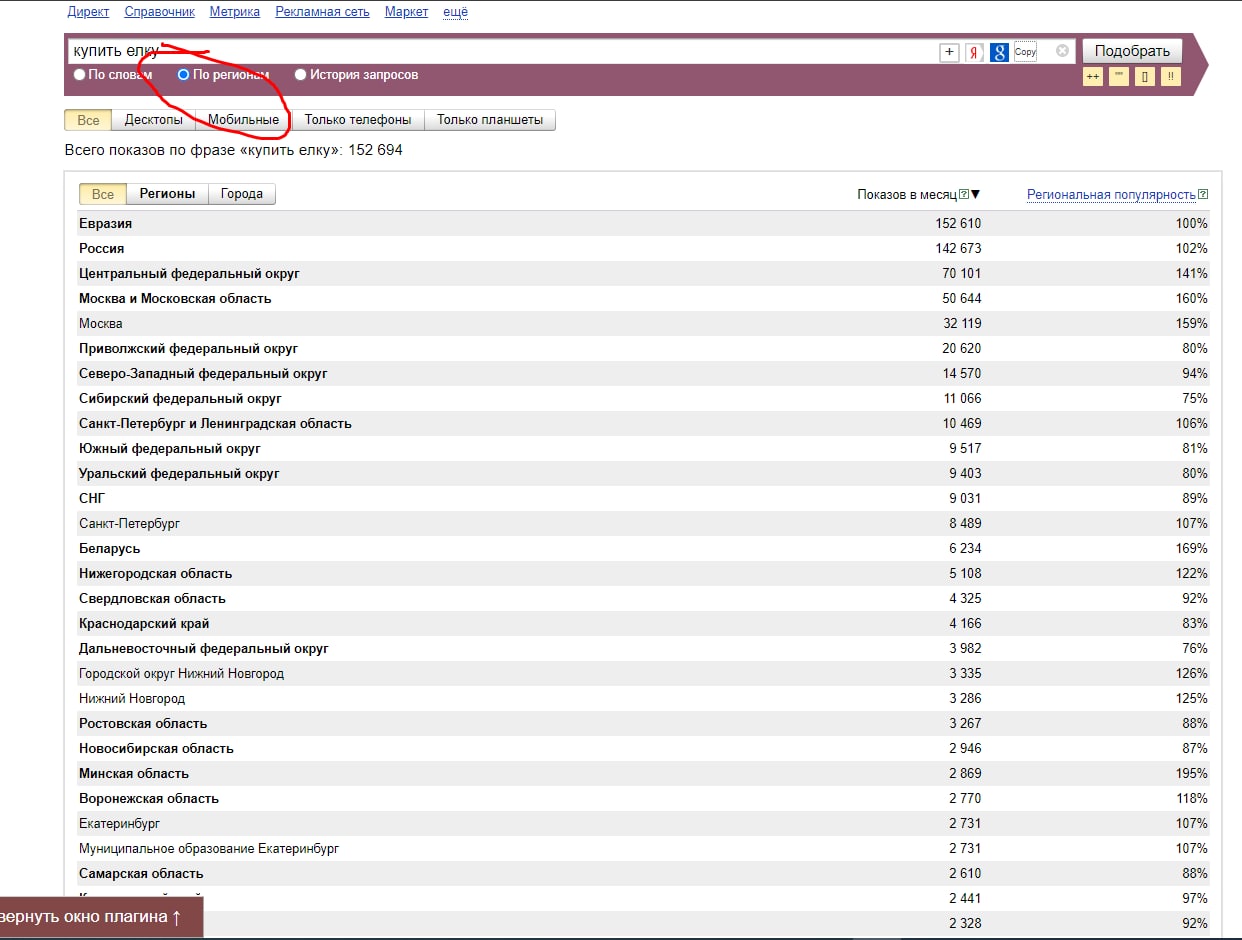Click Северо-Западный федеральный округ row

tap(643, 373)
